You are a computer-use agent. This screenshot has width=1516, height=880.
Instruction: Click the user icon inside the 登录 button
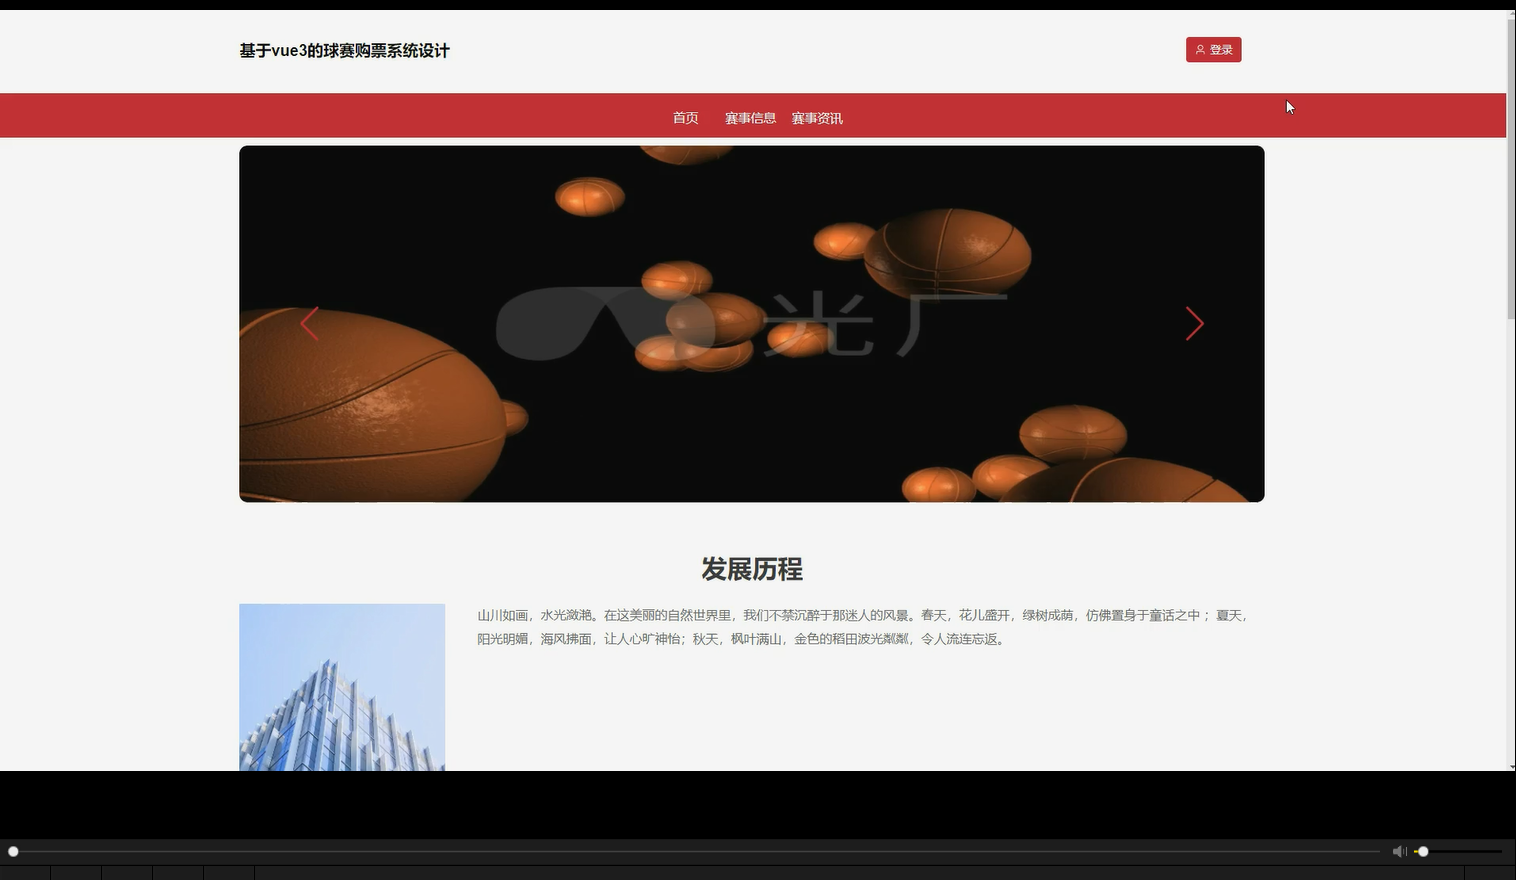click(x=1201, y=49)
